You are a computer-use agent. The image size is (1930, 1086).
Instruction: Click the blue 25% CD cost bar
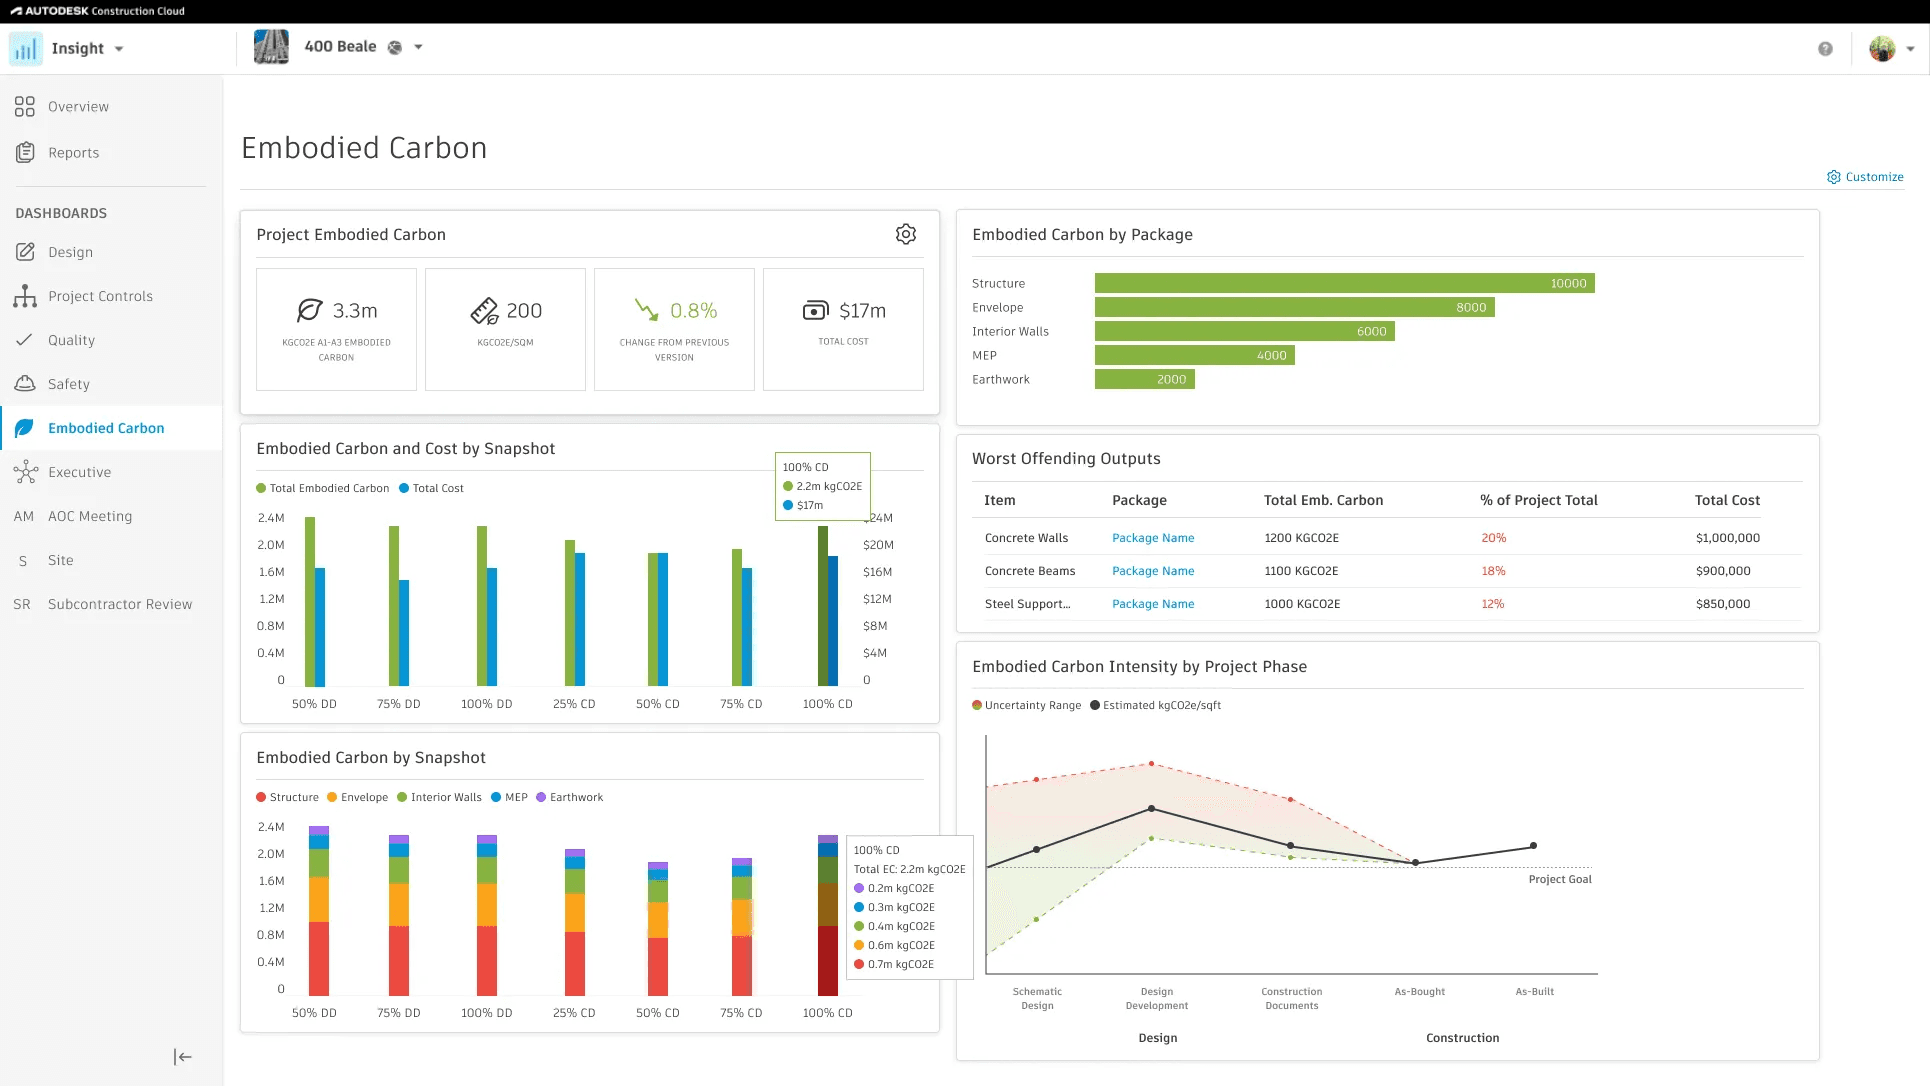tap(580, 619)
